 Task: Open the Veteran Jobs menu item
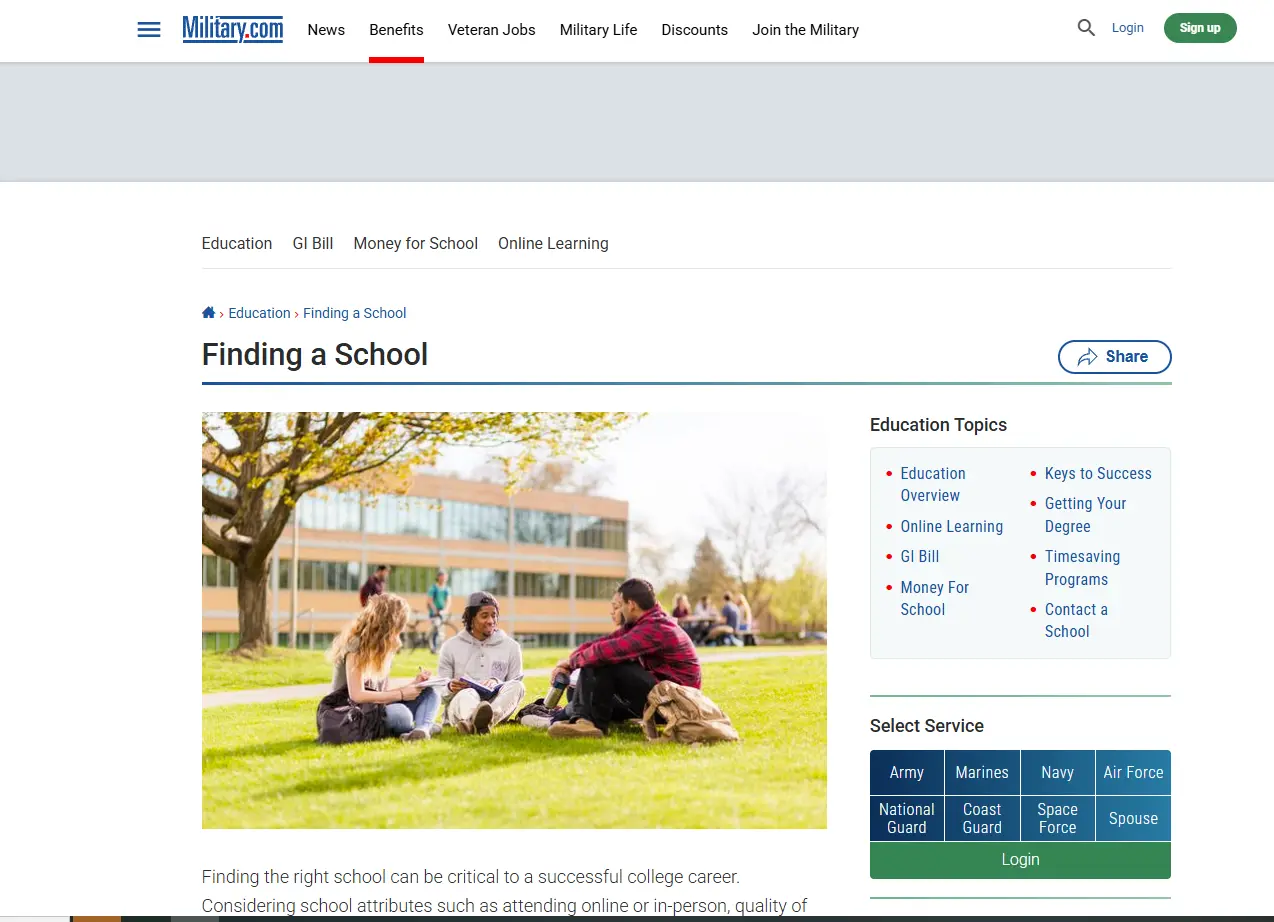[491, 30]
